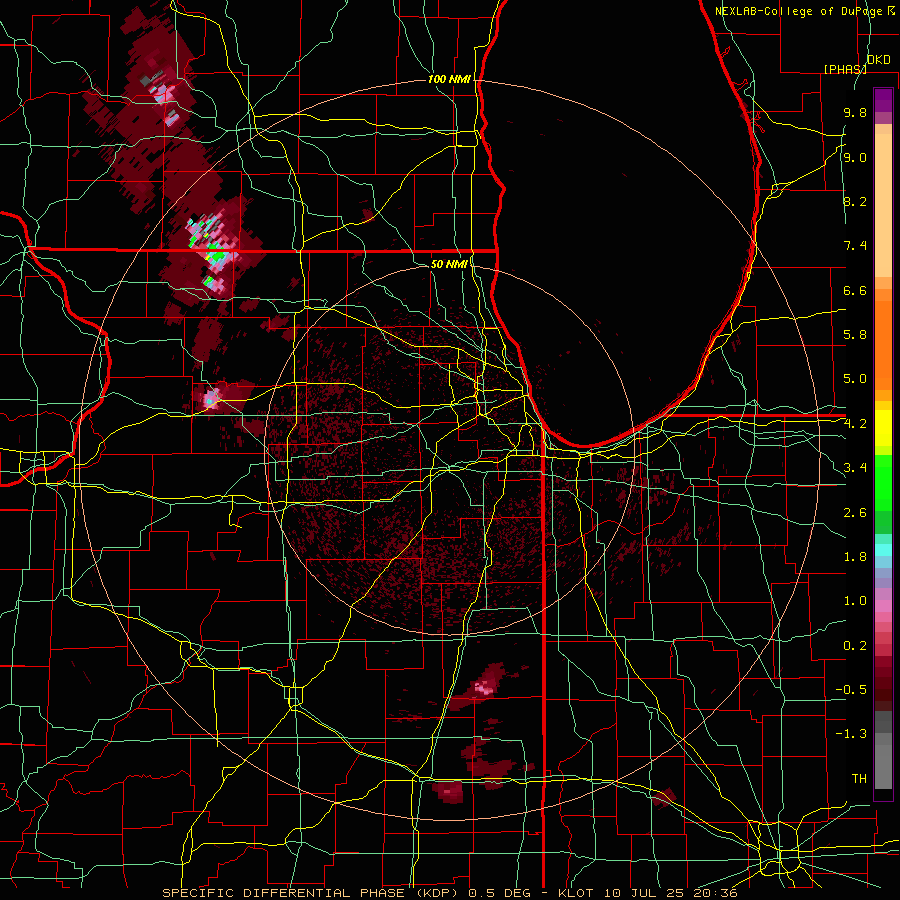Click the 50 NMI range ring label

point(449,264)
